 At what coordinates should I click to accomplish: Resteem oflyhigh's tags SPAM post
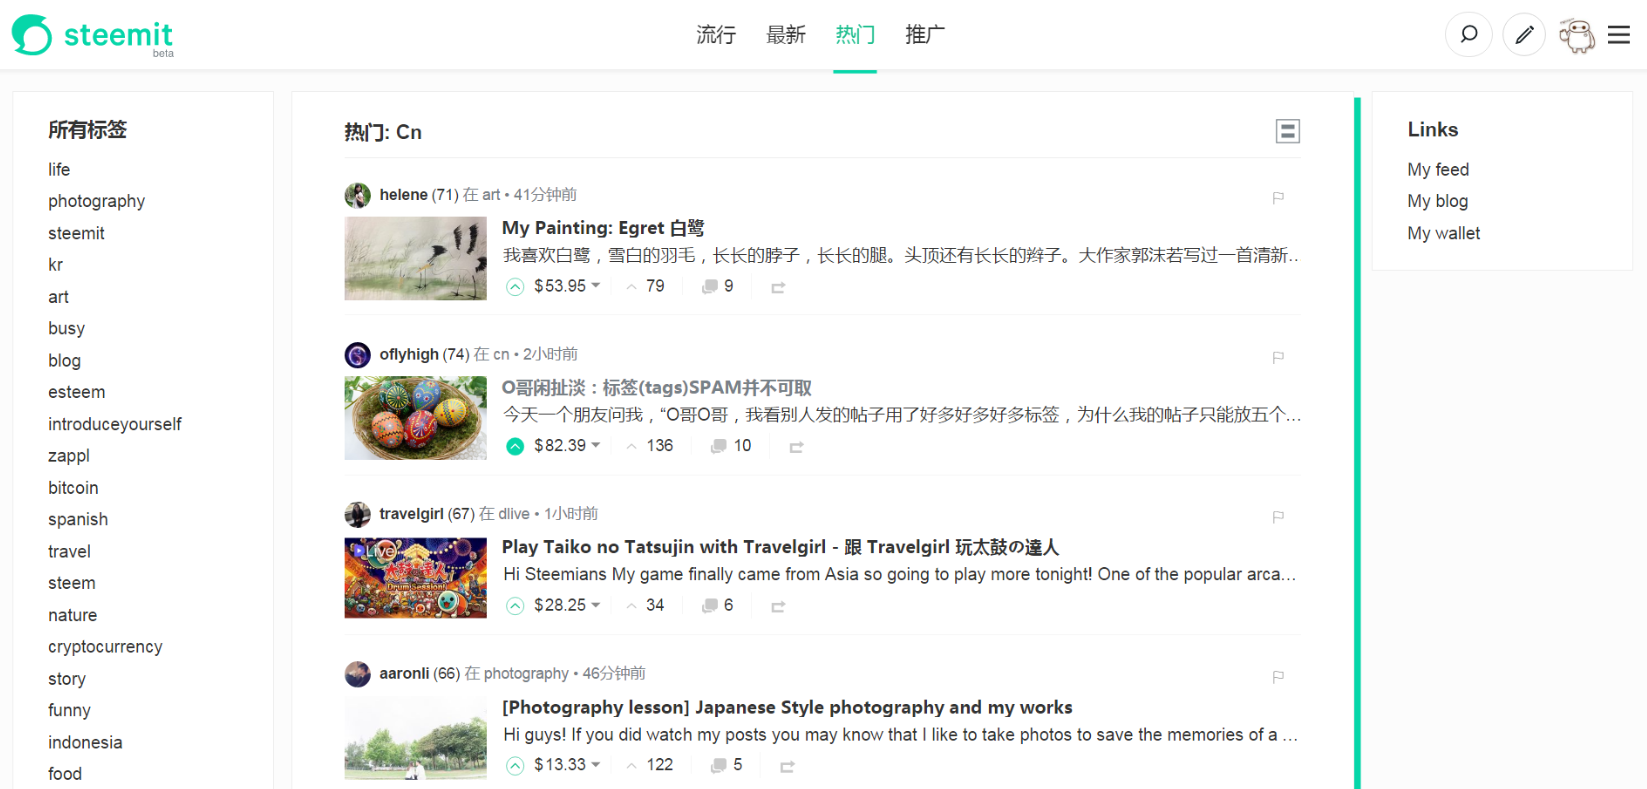click(x=796, y=447)
